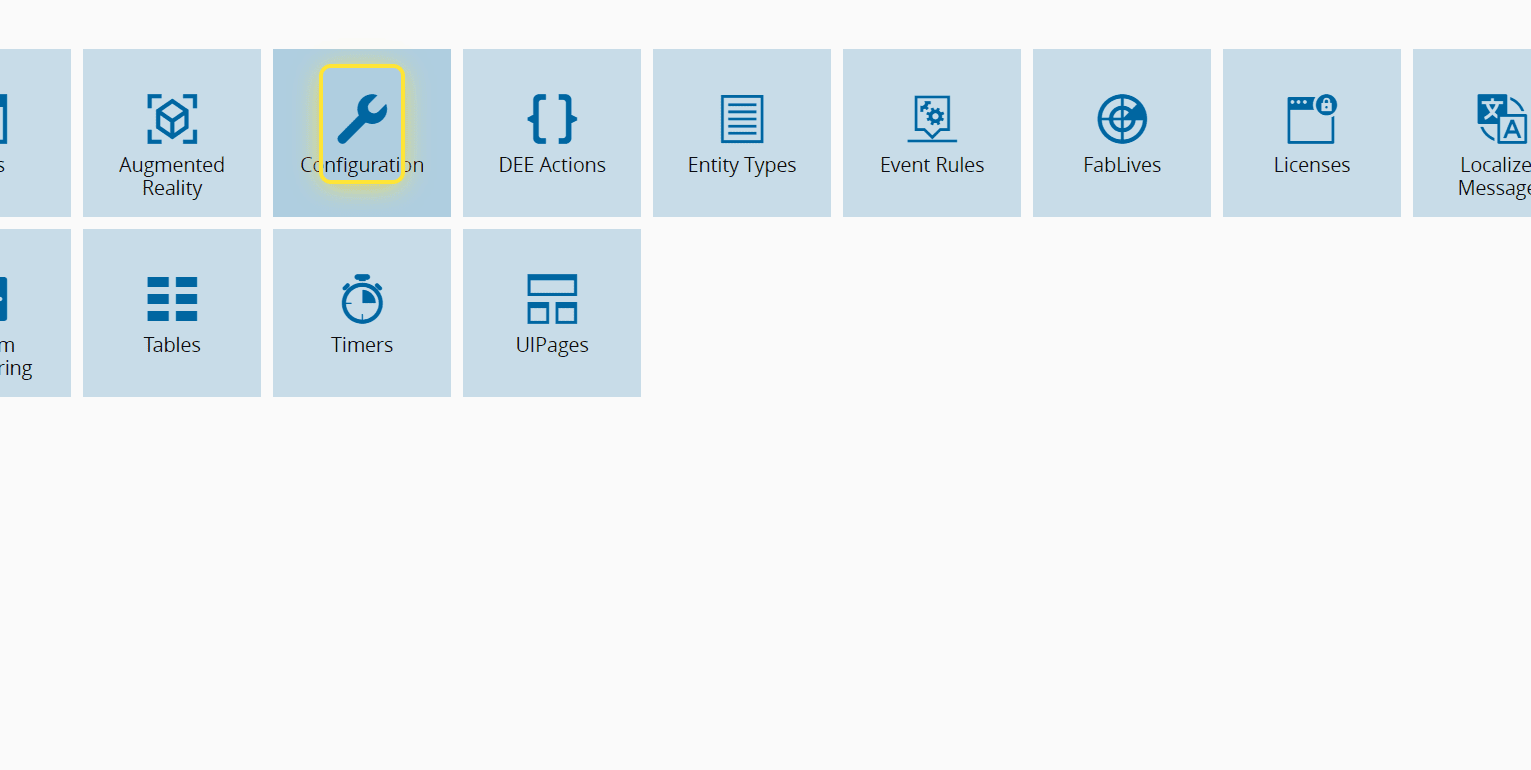Navigate to the UIPages text label
The image size is (1531, 770).
pos(552,345)
